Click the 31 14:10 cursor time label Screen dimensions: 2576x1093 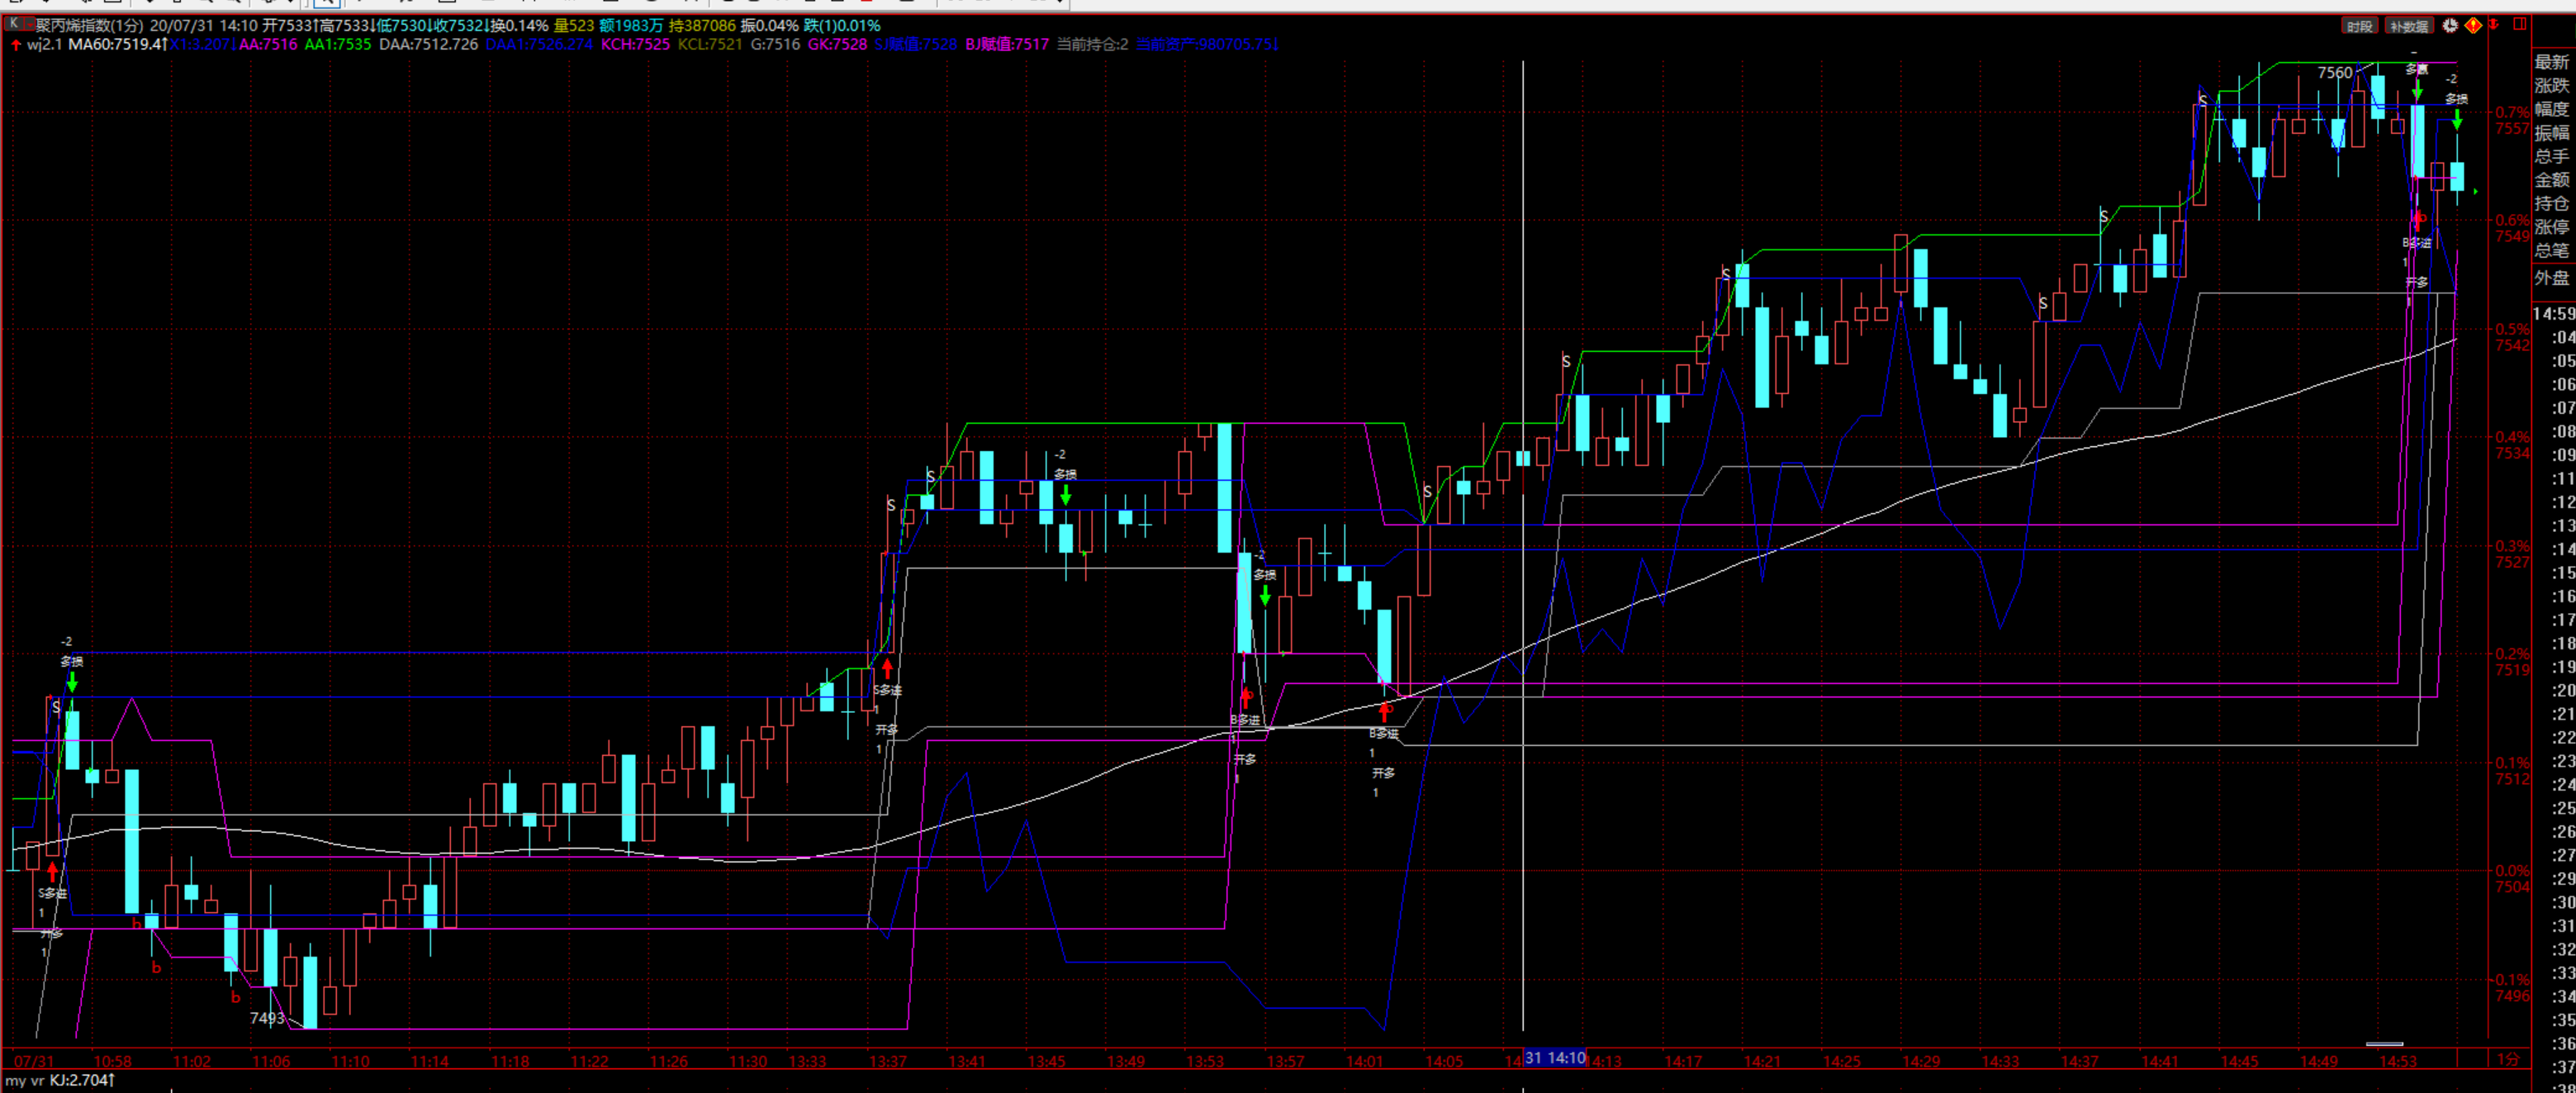pyautogui.click(x=1554, y=1058)
